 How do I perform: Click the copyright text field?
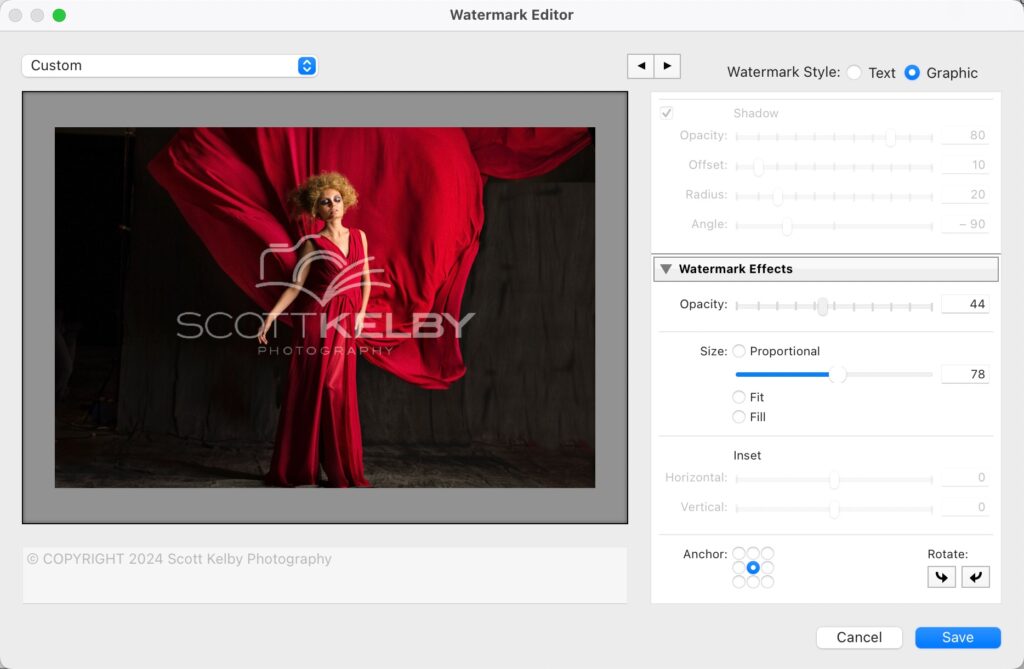click(x=325, y=575)
